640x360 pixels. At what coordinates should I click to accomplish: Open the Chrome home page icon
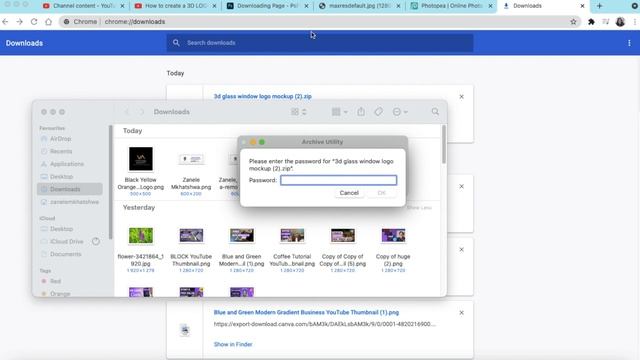[48, 22]
